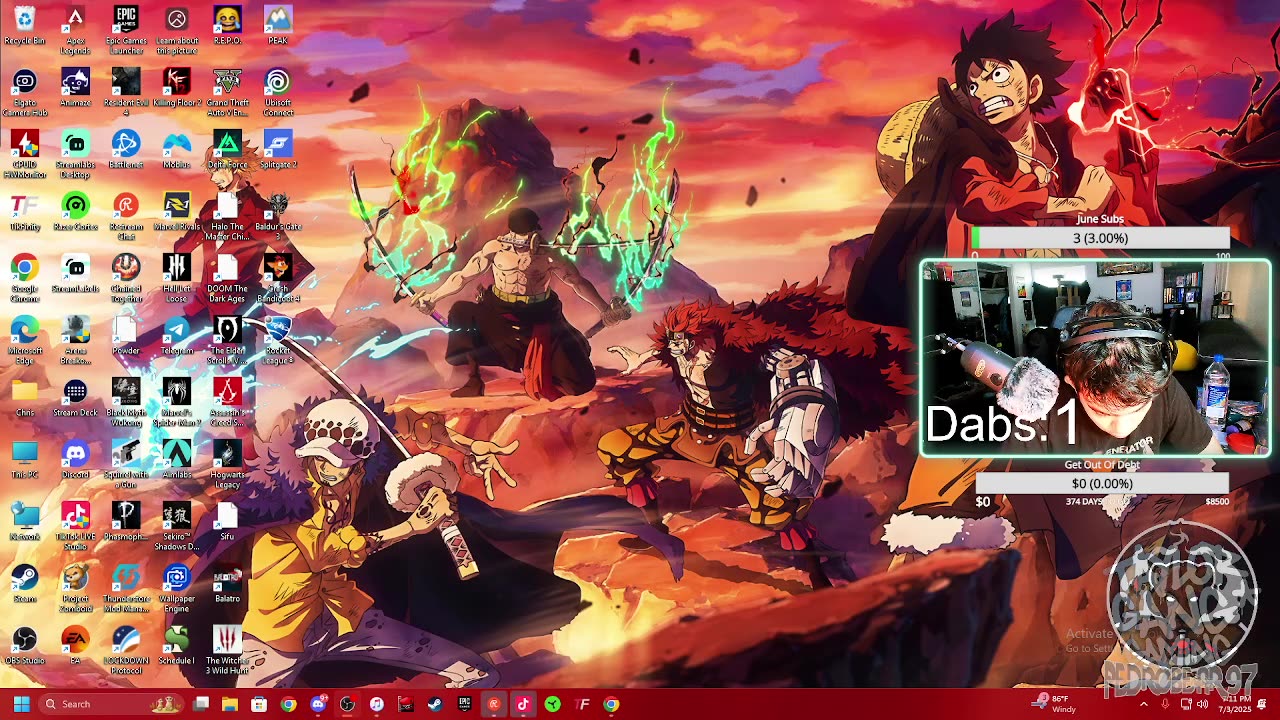
Task: Open Elgato Camera Hub
Action: (24, 92)
